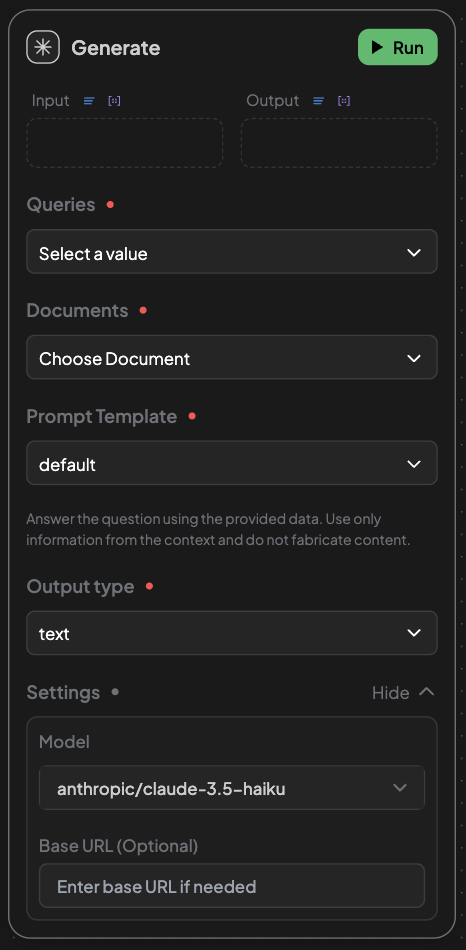The height and width of the screenshot is (950, 466).
Task: Click the purple bracket icon beside Output
Action: pos(344,101)
